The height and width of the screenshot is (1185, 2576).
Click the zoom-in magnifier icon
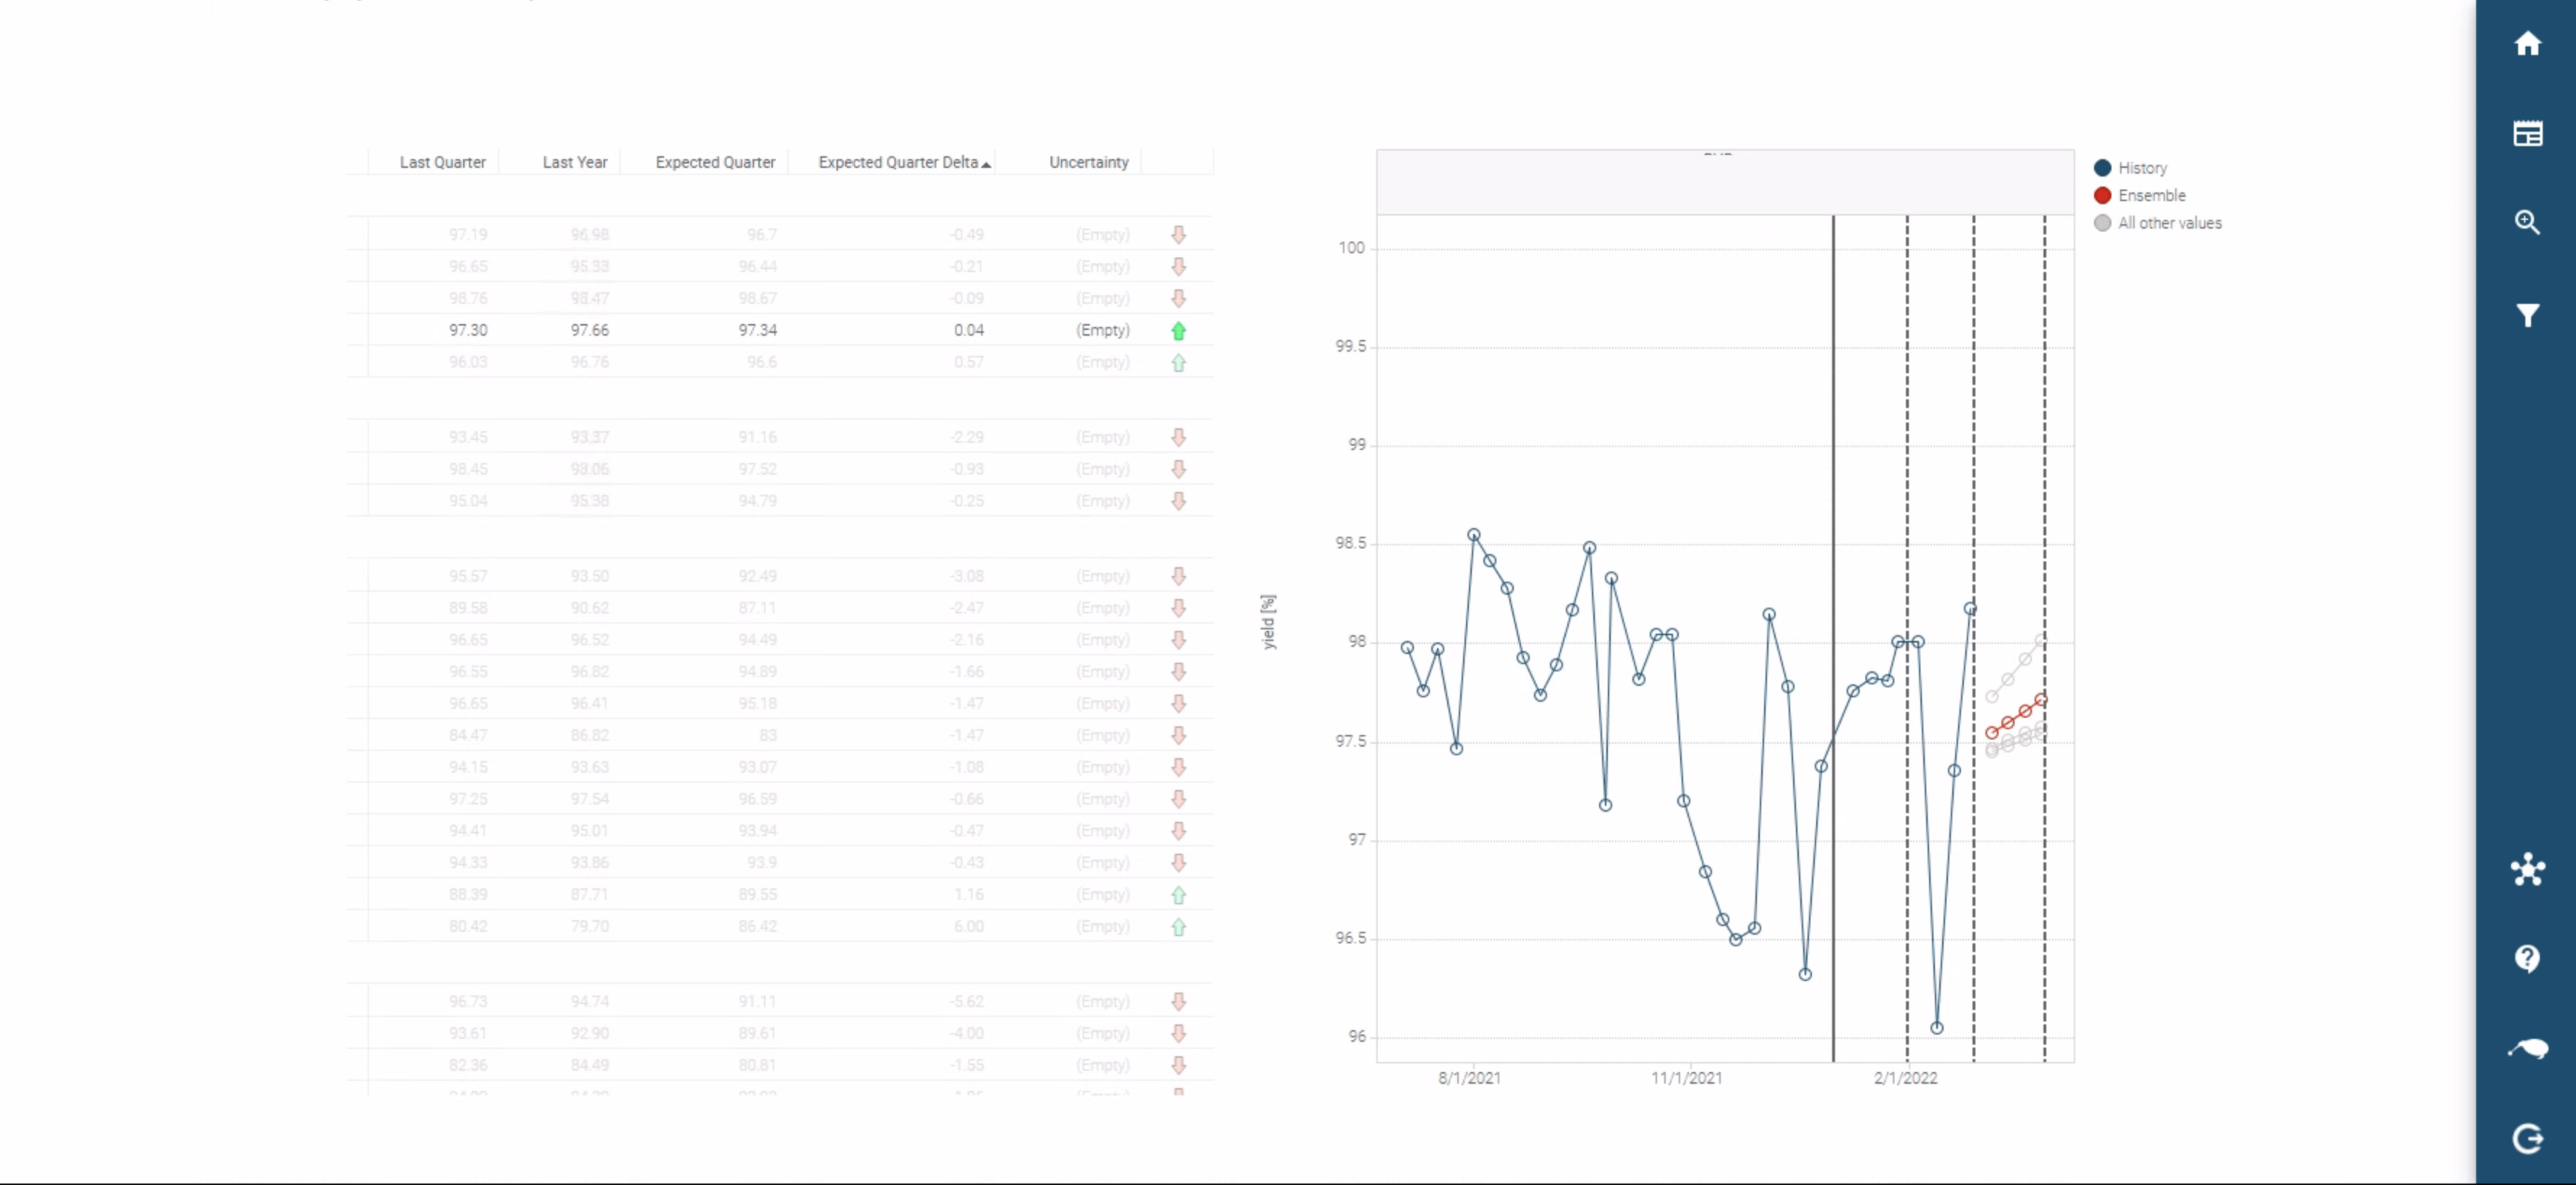point(2527,222)
